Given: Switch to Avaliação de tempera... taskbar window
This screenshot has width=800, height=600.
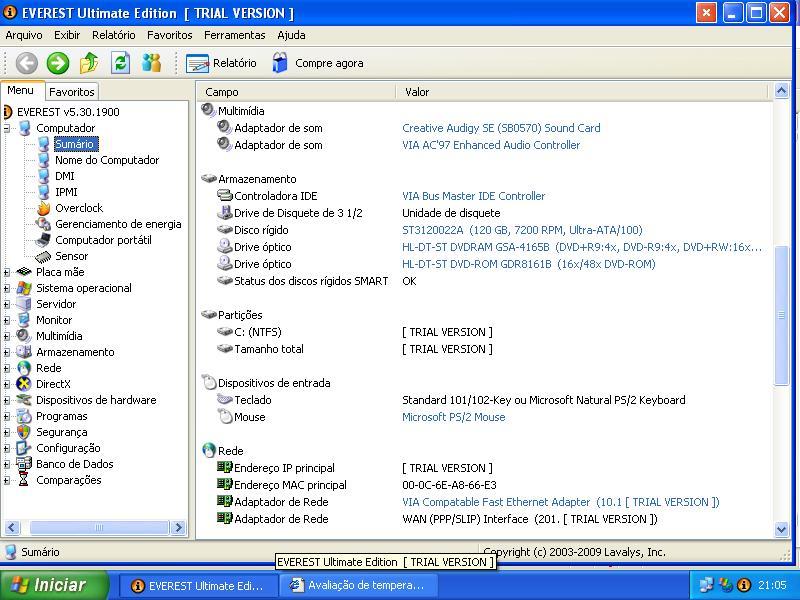Looking at the screenshot, I should [x=359, y=585].
